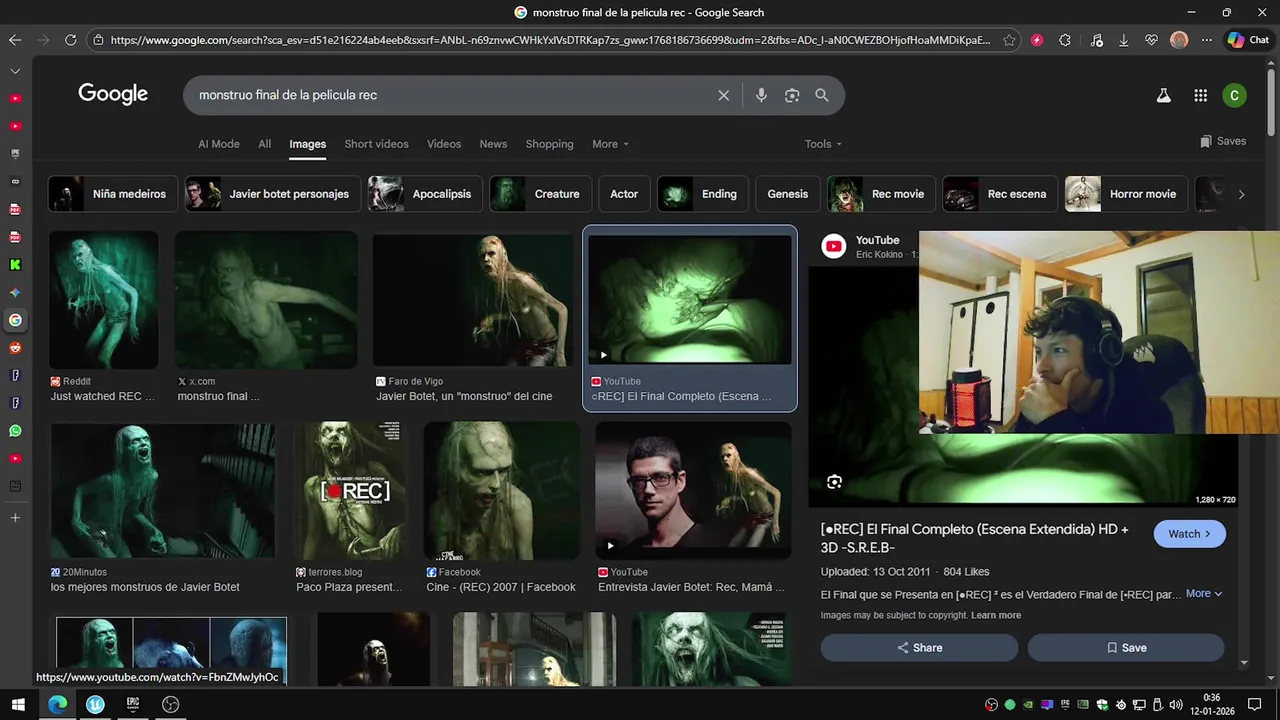
Task: Filter by 'Apocalipsis' chip
Action: pyautogui.click(x=425, y=194)
